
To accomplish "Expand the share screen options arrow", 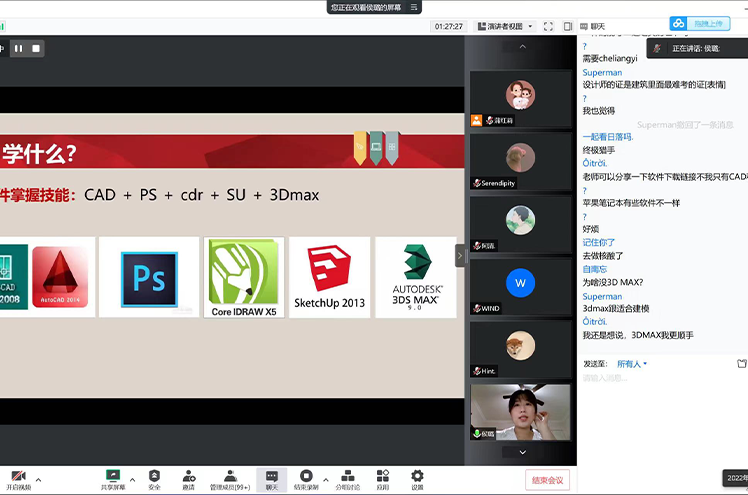I will (x=133, y=480).
